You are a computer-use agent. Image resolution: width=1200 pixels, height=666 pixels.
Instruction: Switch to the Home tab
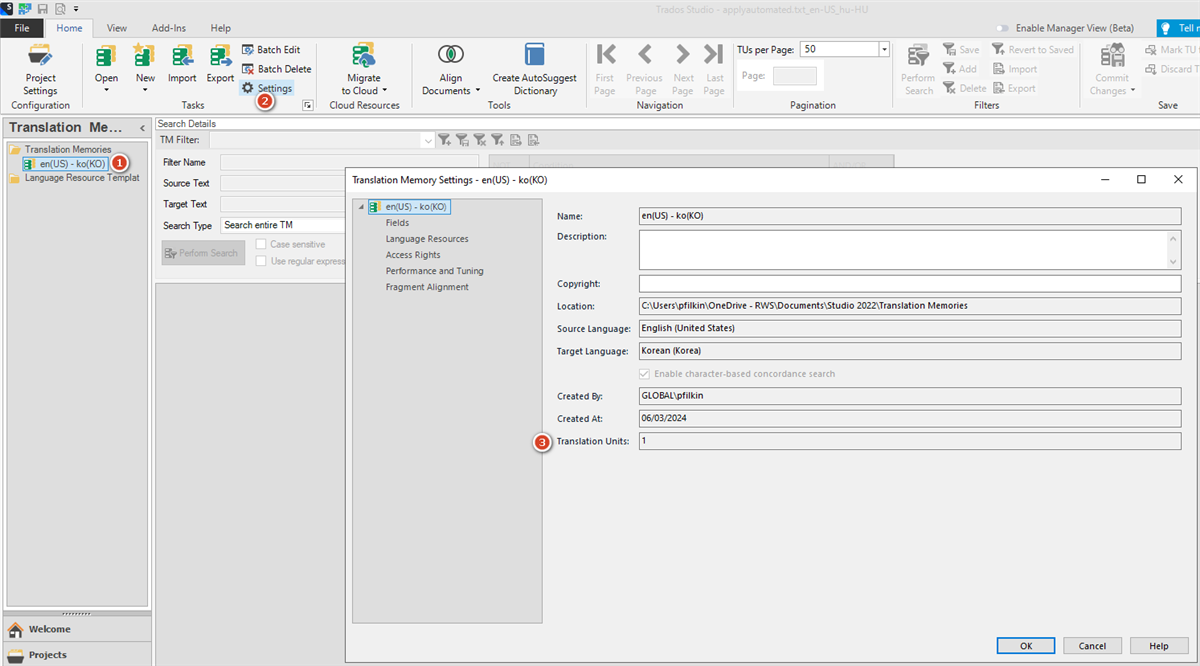coord(69,28)
